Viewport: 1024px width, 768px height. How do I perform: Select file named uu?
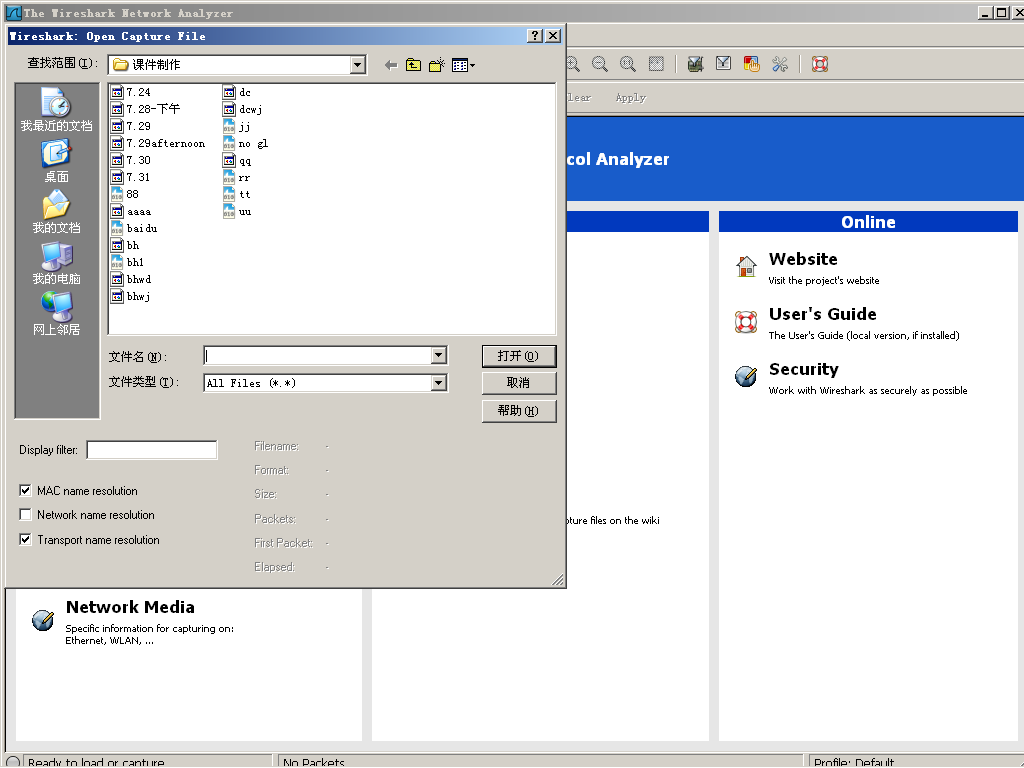point(238,211)
